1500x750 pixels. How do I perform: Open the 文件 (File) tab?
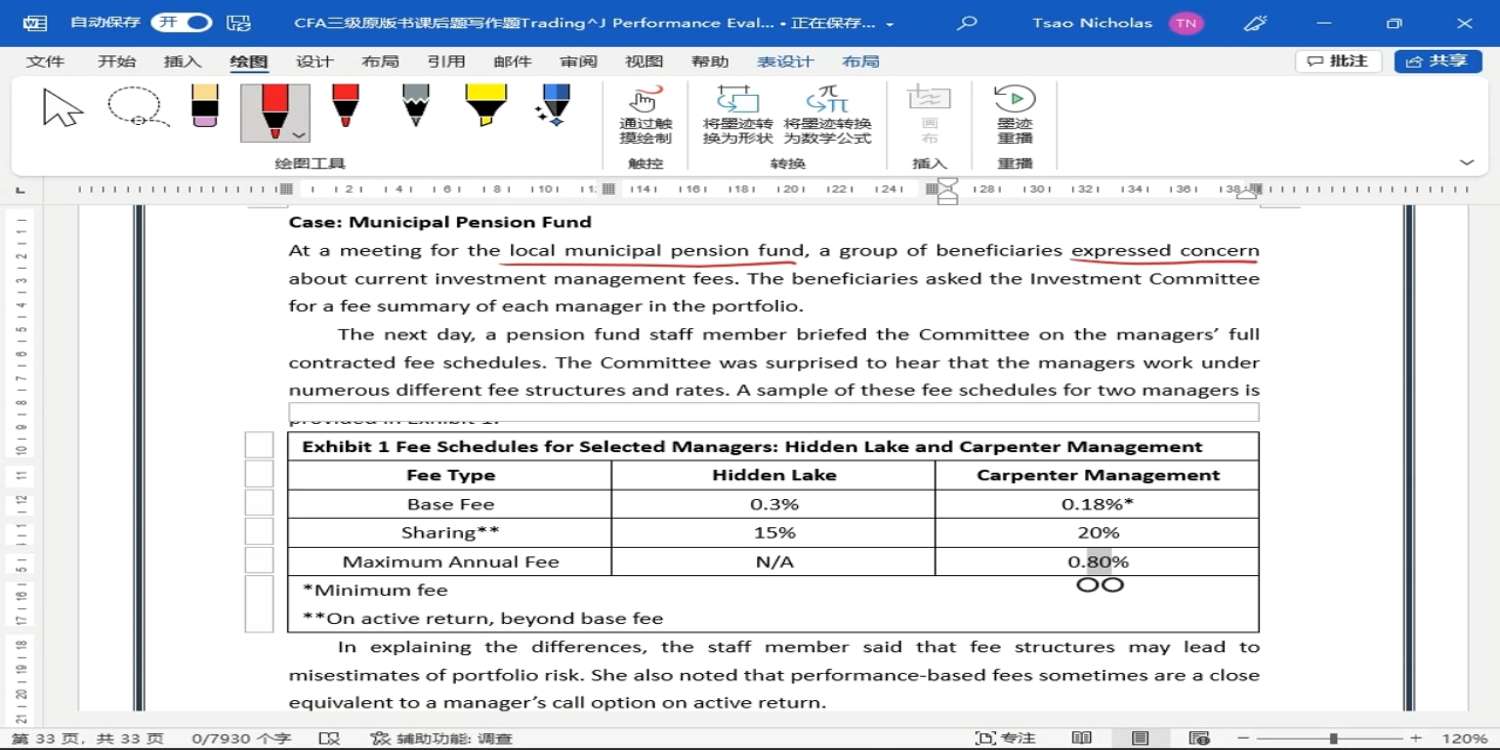coord(45,62)
